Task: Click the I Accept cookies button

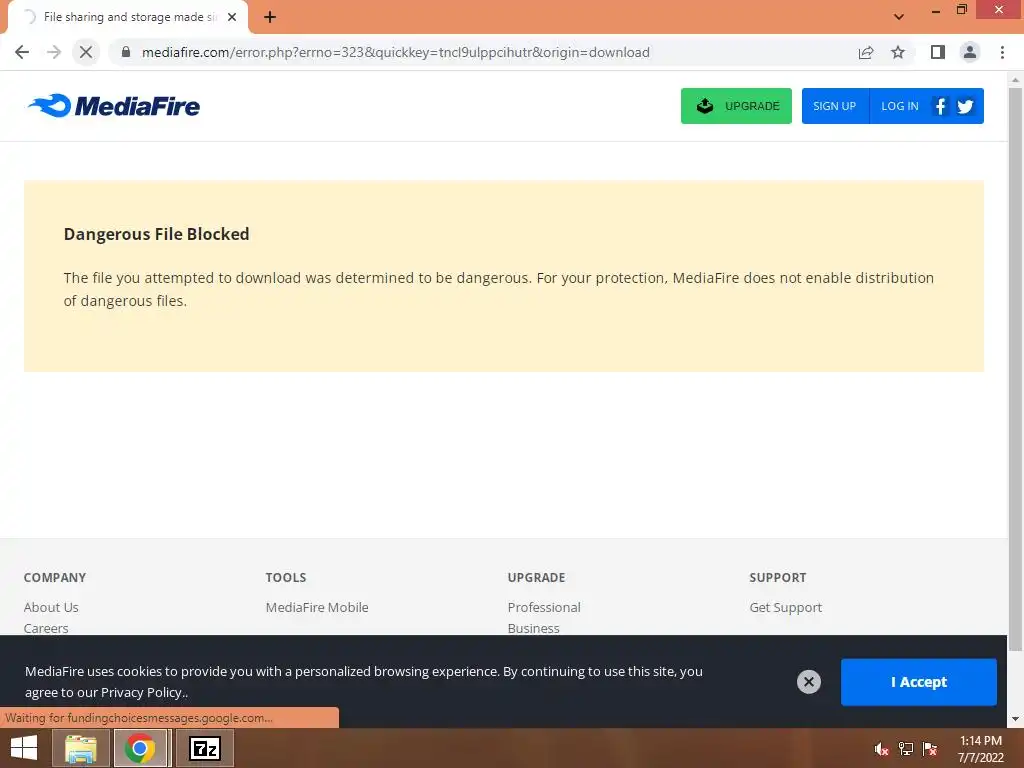Action: click(918, 682)
